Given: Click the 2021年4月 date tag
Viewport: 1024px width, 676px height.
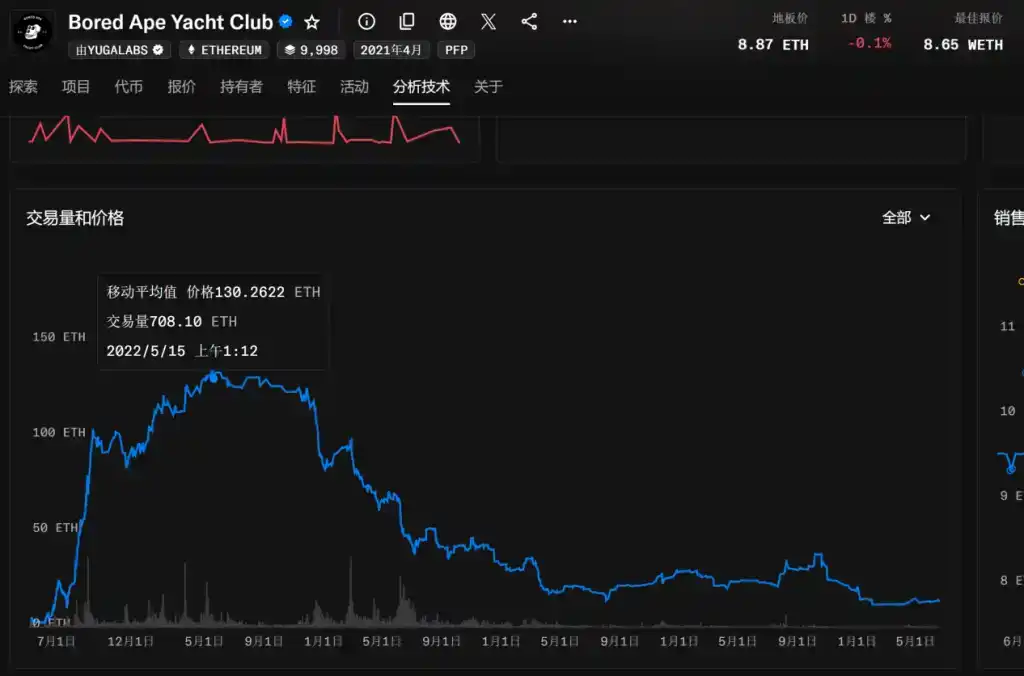Looking at the screenshot, I should 391,50.
